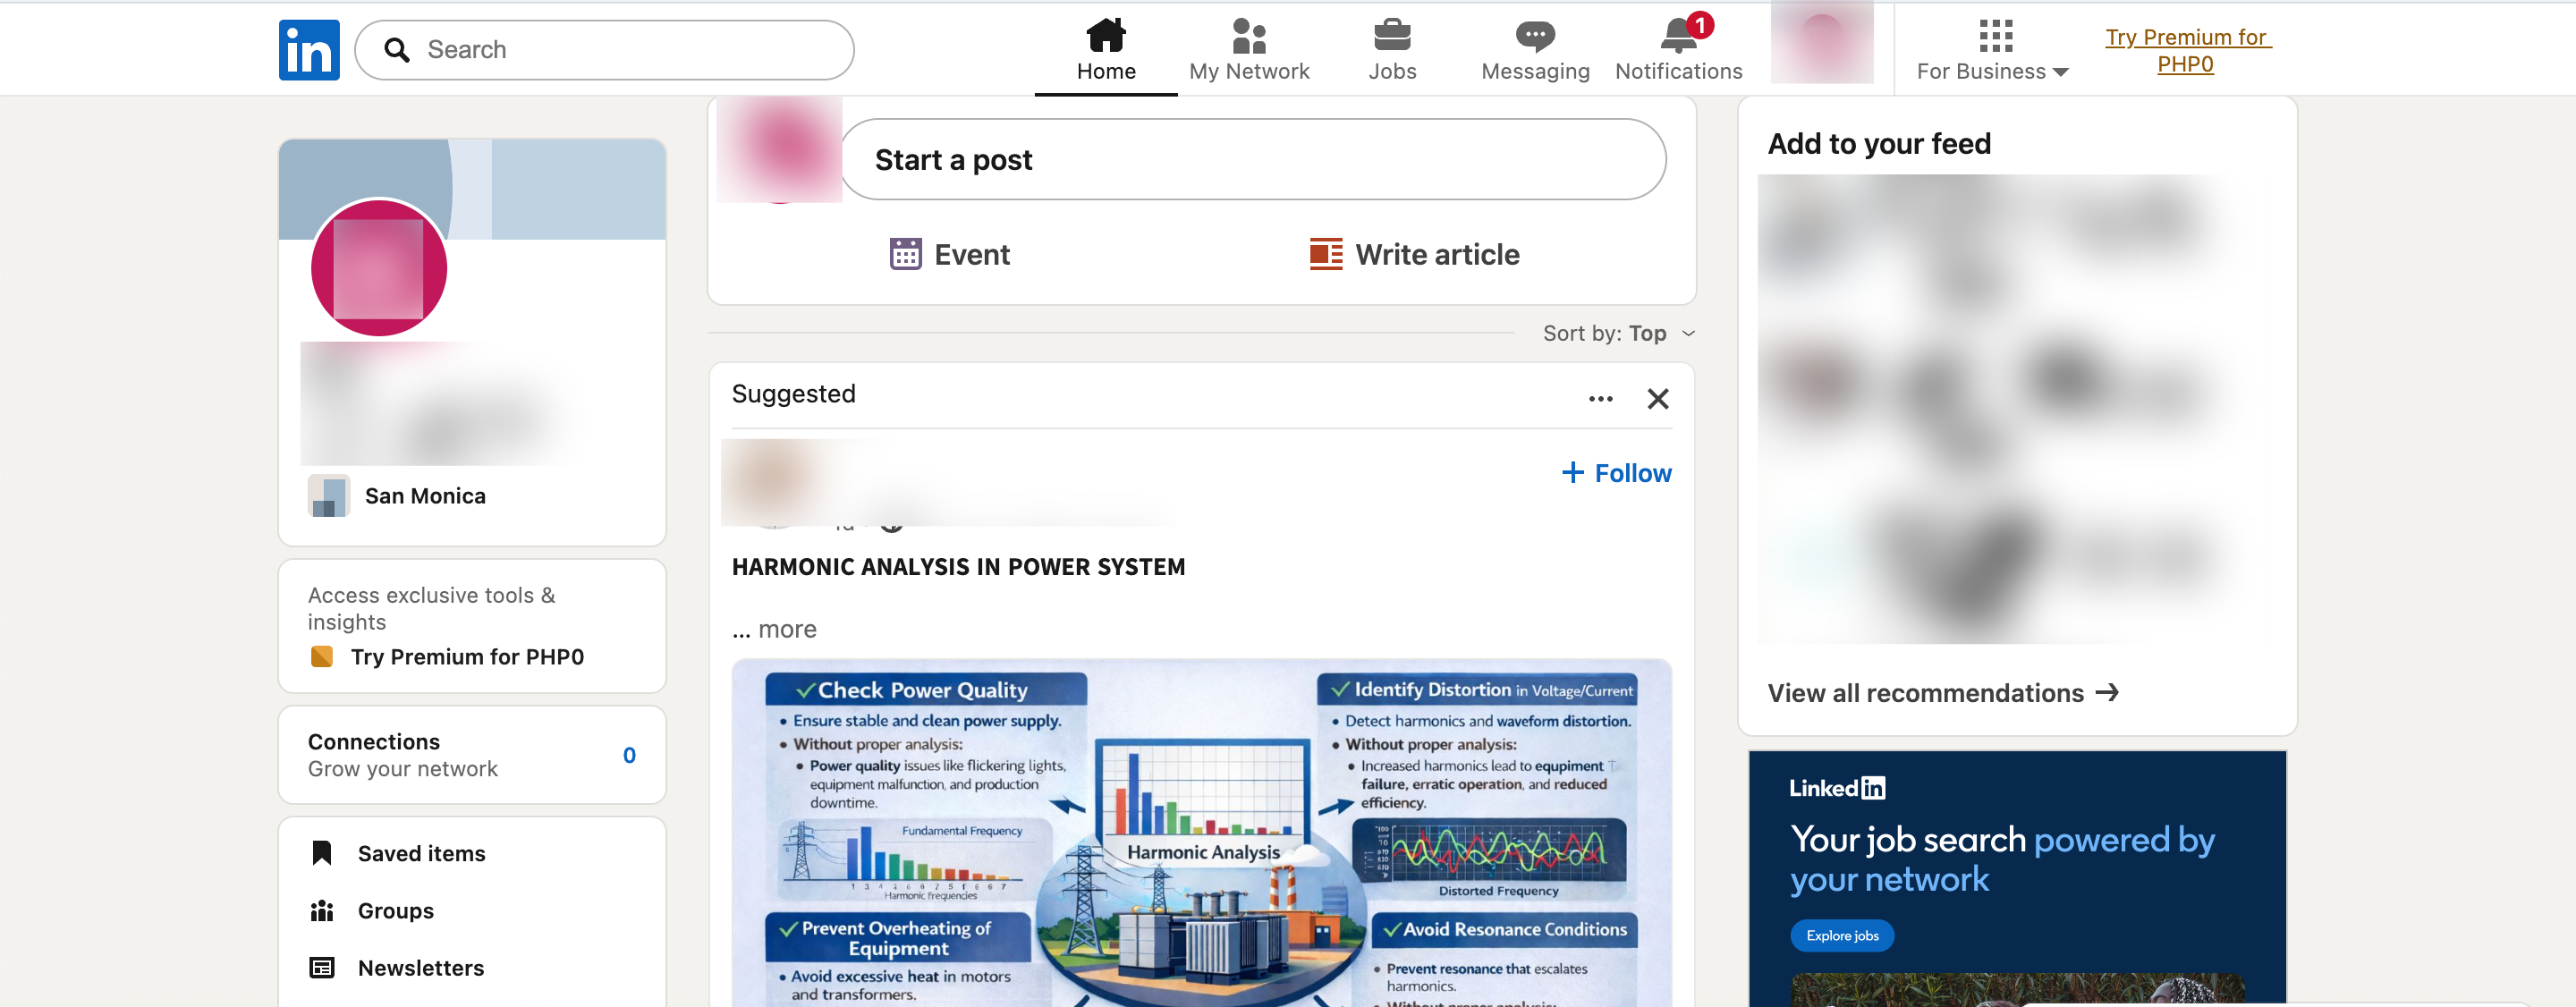Click Follow on the suggested post
This screenshot has width=2576, height=1007.
[1616, 473]
